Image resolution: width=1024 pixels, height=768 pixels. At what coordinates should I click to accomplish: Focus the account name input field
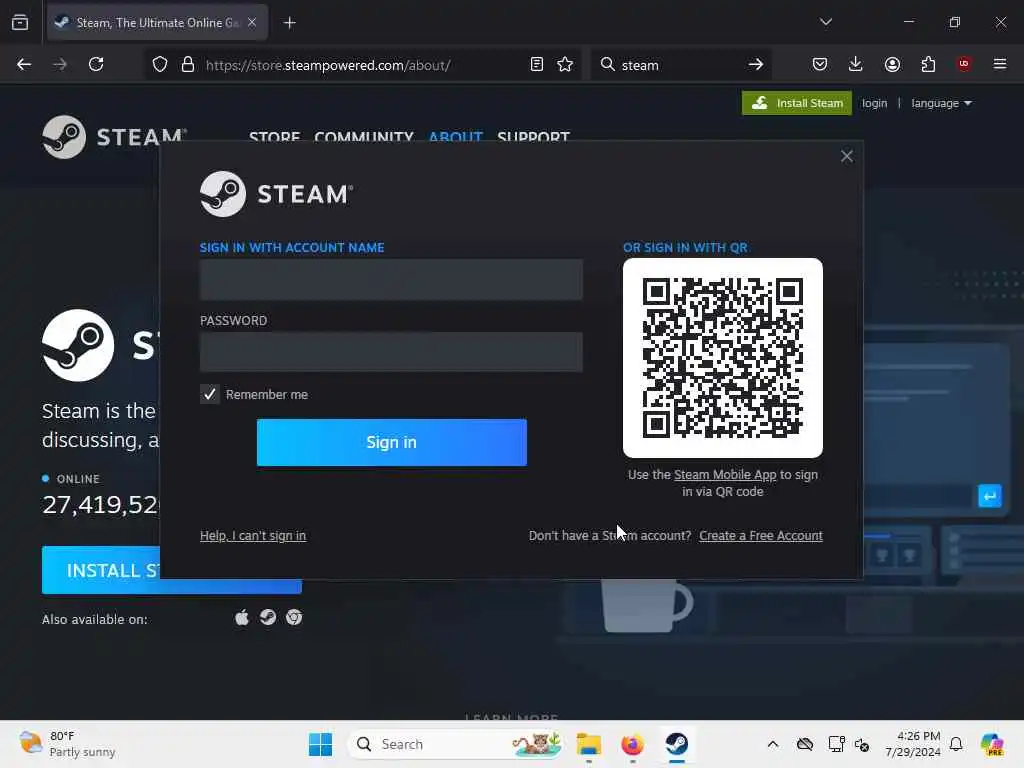391,280
